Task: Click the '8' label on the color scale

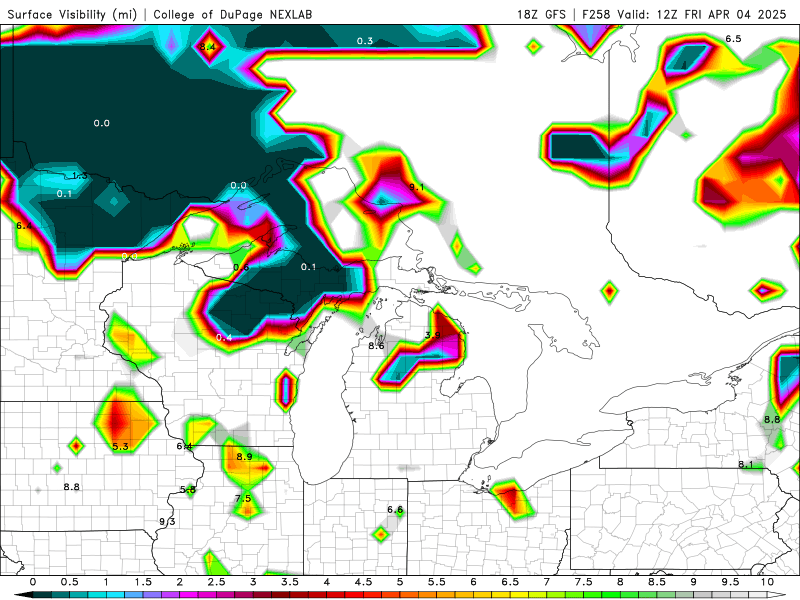Action: pos(620,582)
